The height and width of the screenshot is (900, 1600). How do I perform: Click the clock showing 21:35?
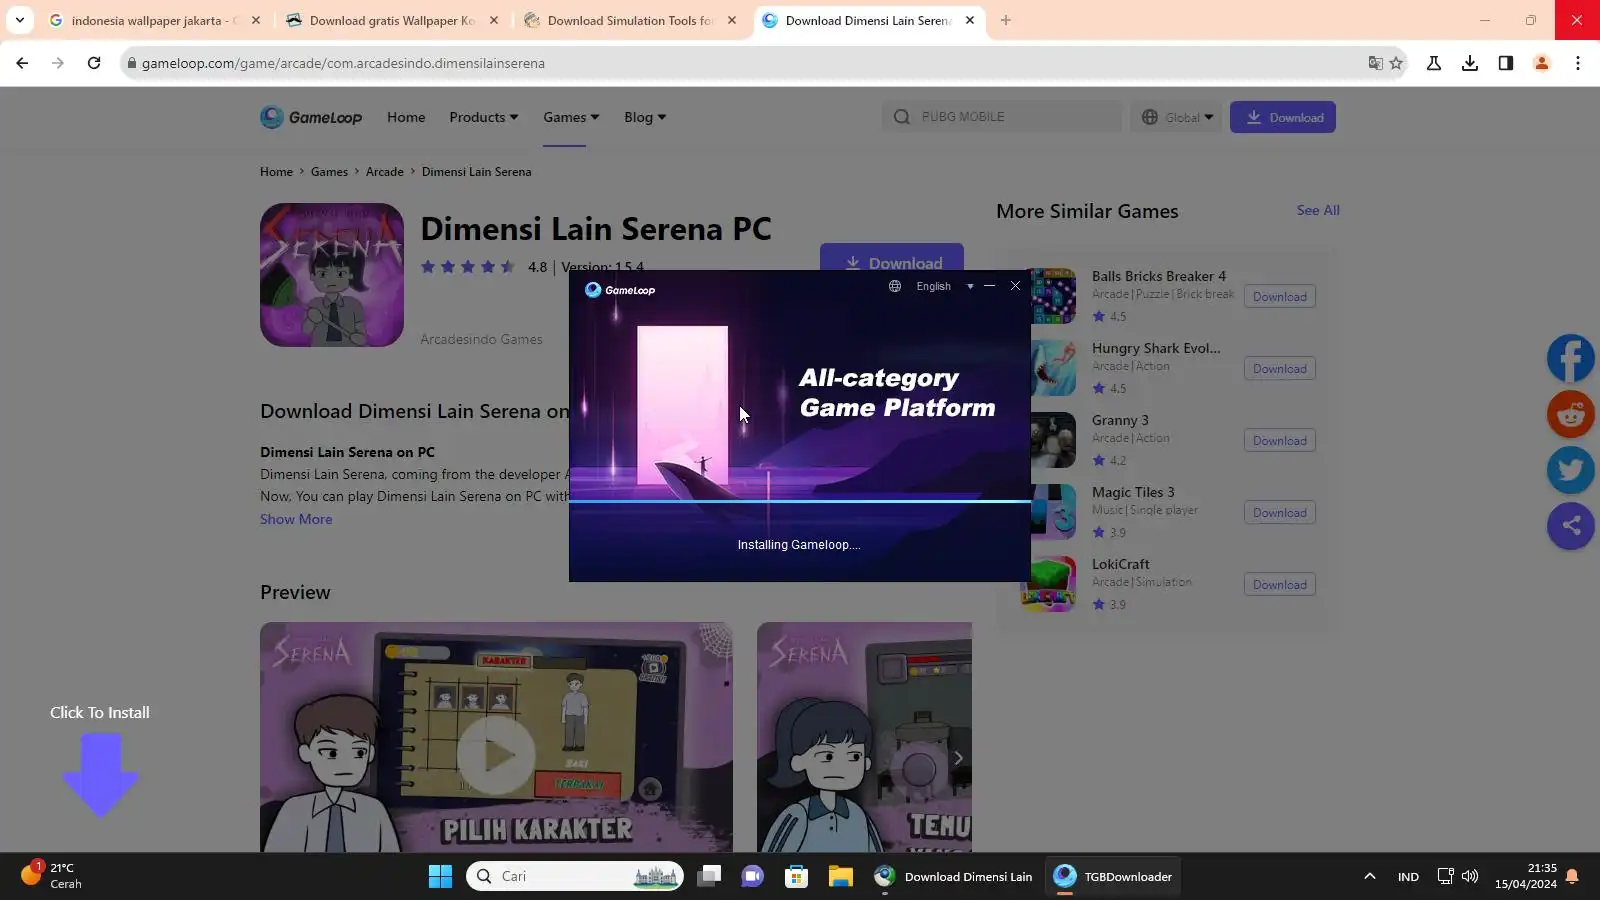[x=1526, y=876]
